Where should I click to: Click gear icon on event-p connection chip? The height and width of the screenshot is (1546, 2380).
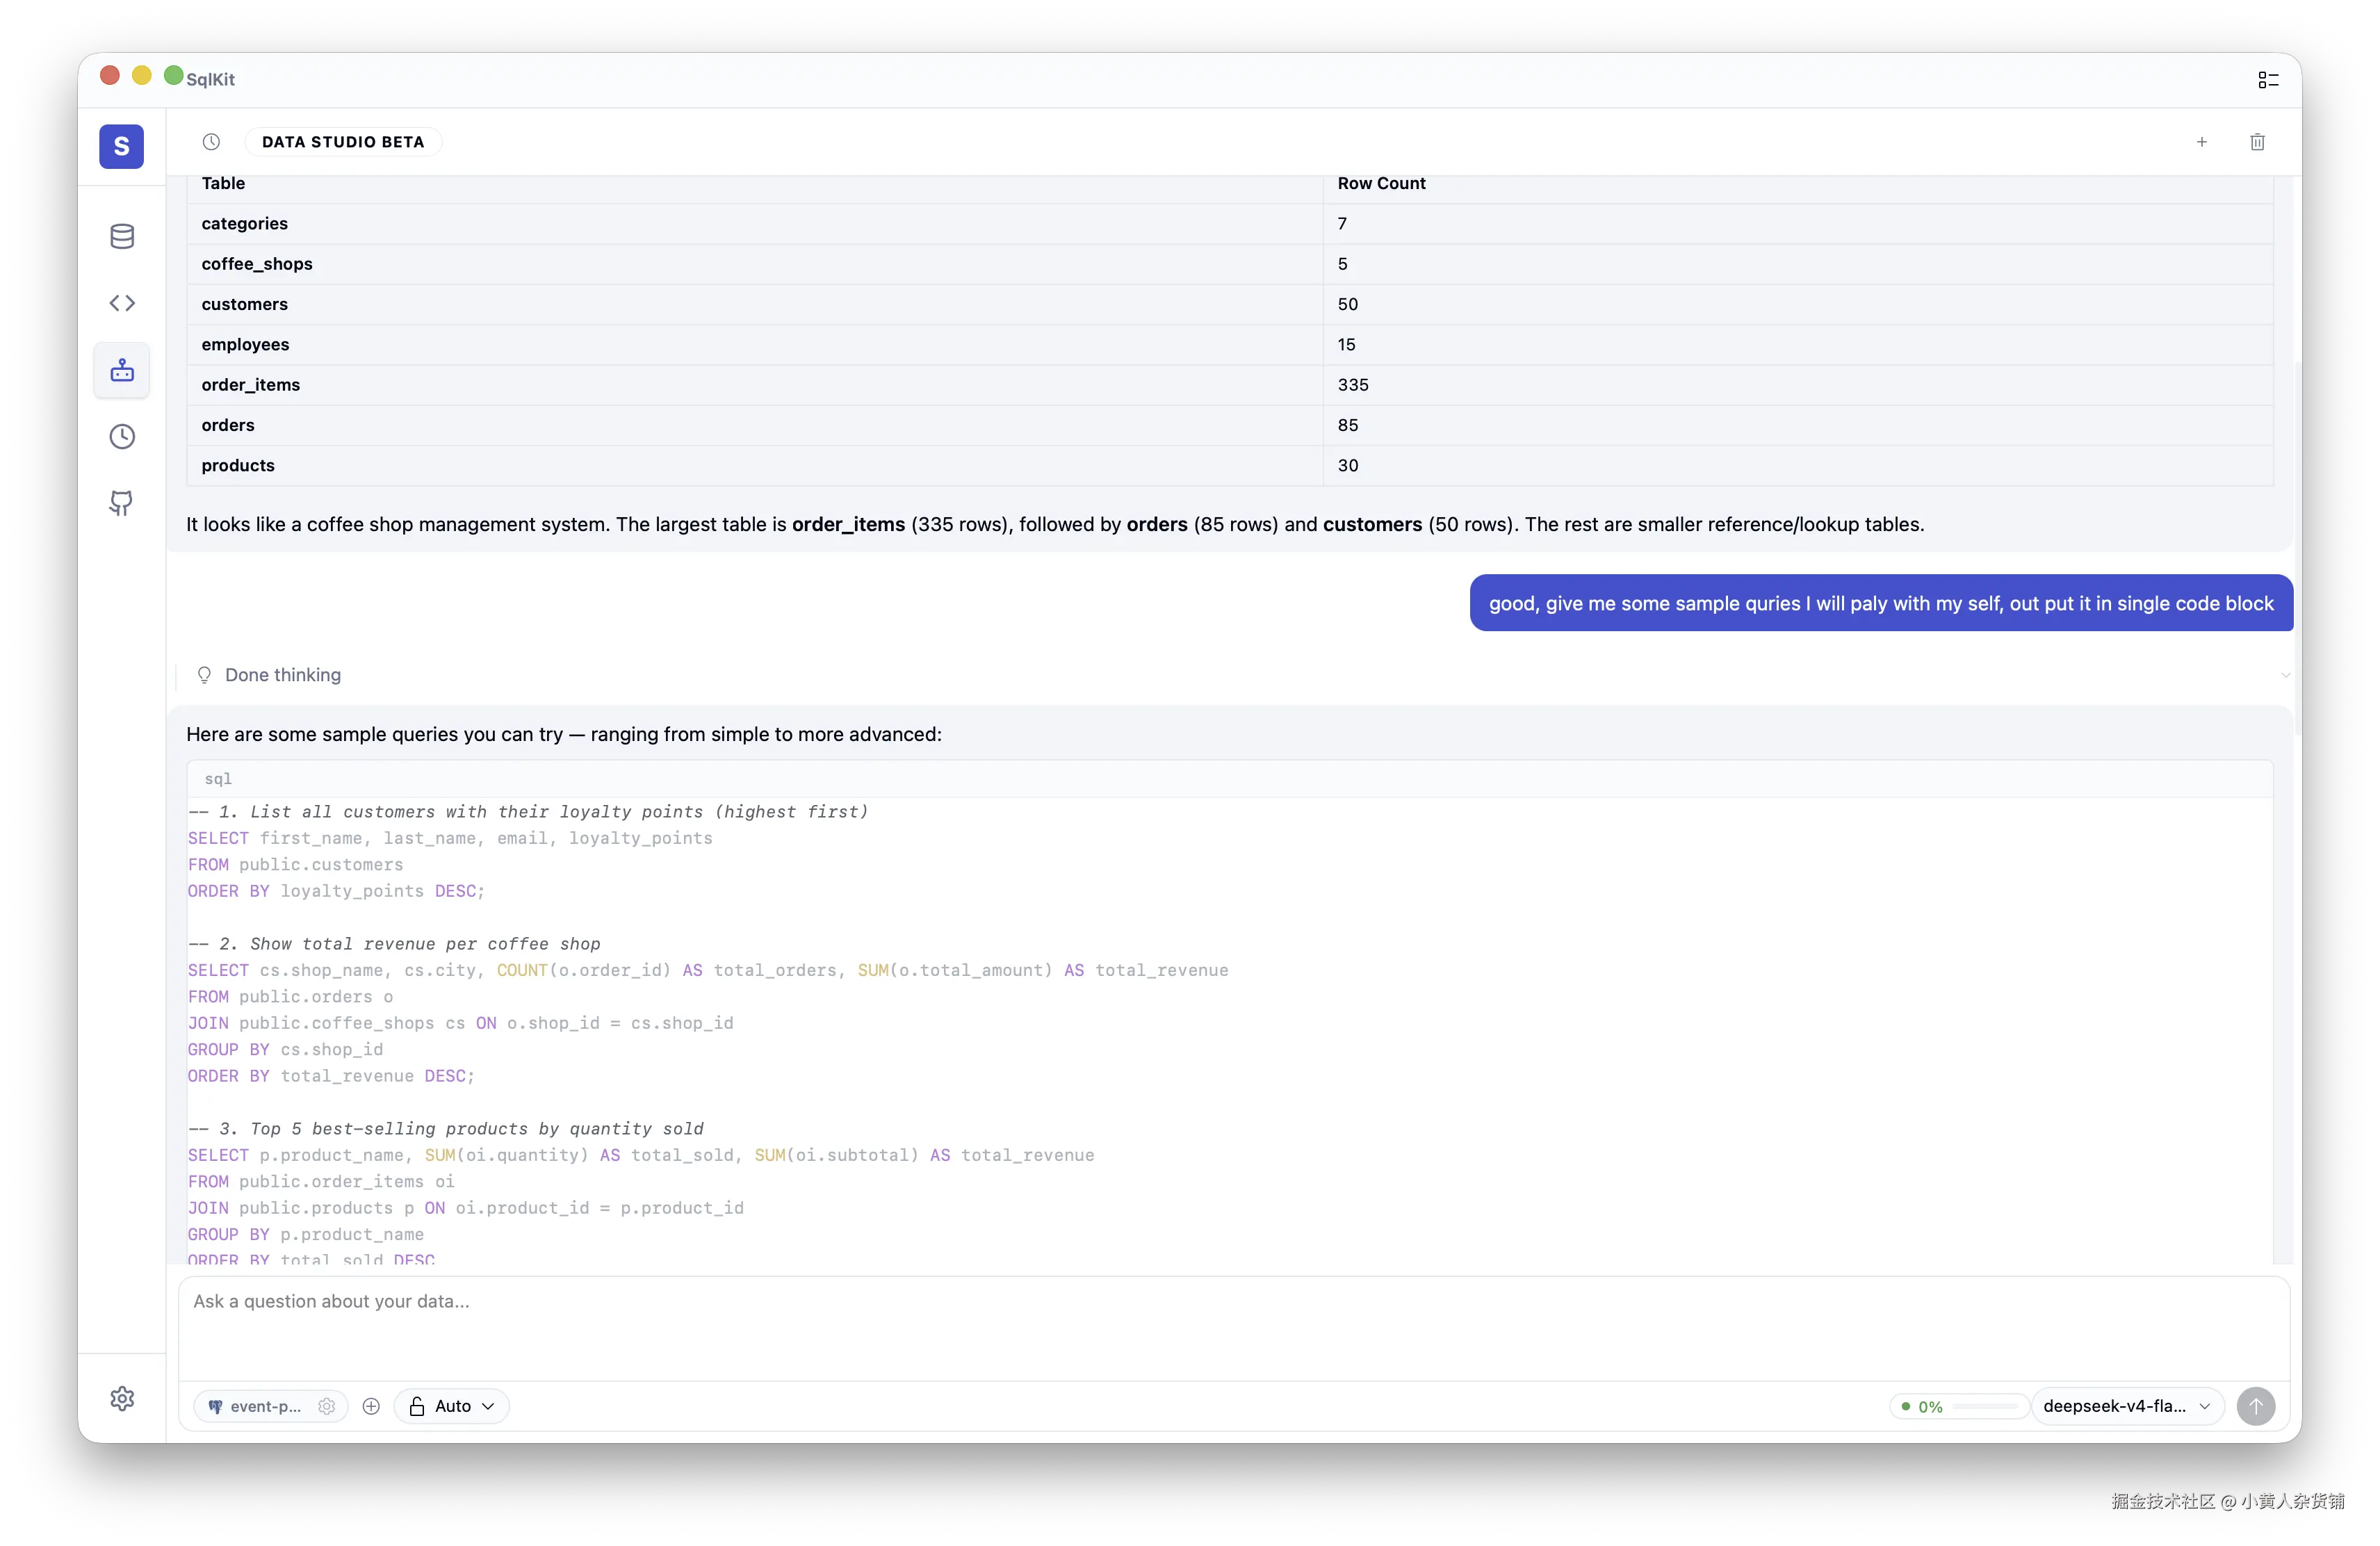click(326, 1406)
